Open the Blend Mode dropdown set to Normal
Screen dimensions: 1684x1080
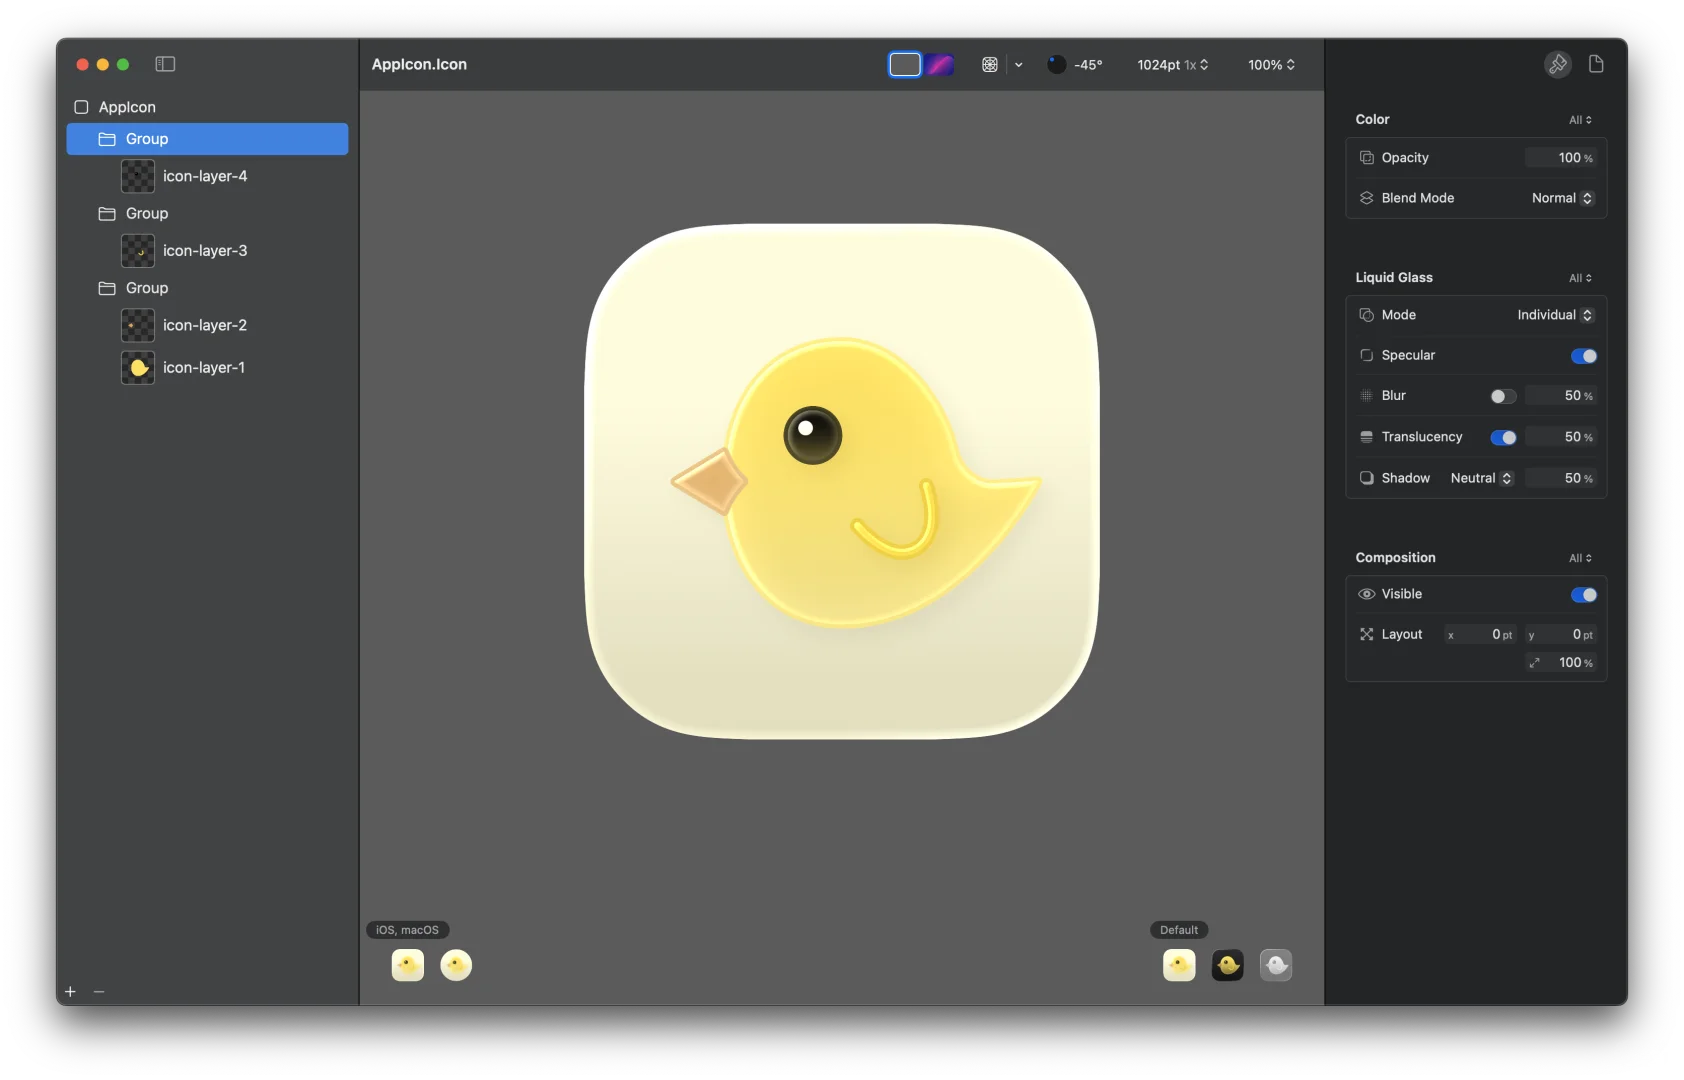tap(1562, 198)
